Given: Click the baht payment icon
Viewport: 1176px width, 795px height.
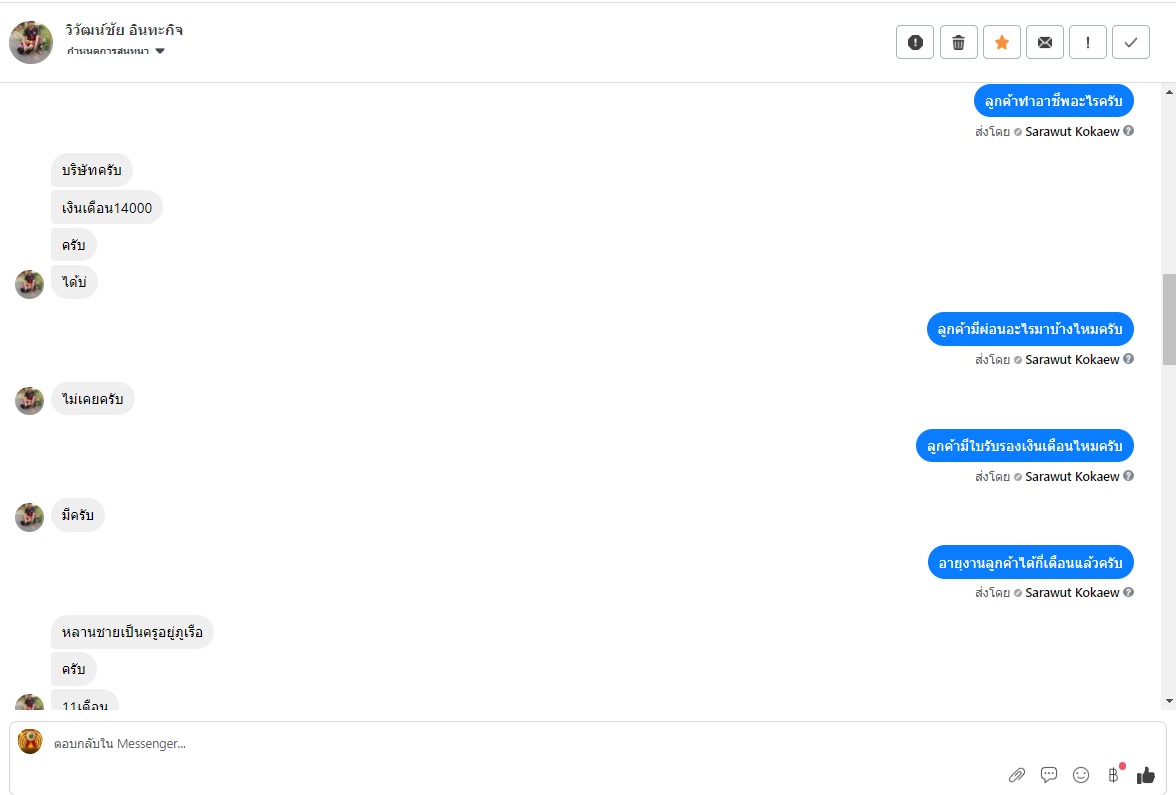Looking at the screenshot, I should 1113,774.
